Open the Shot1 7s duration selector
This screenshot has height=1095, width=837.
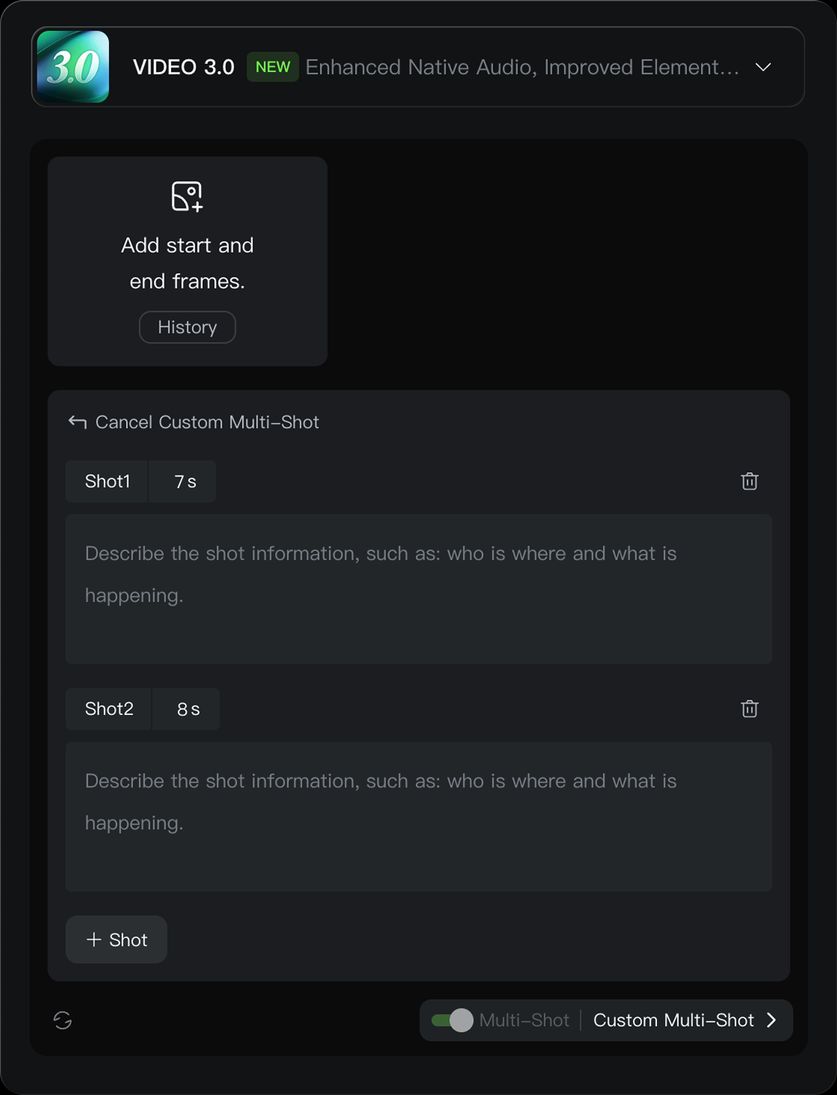pyautogui.click(x=185, y=482)
